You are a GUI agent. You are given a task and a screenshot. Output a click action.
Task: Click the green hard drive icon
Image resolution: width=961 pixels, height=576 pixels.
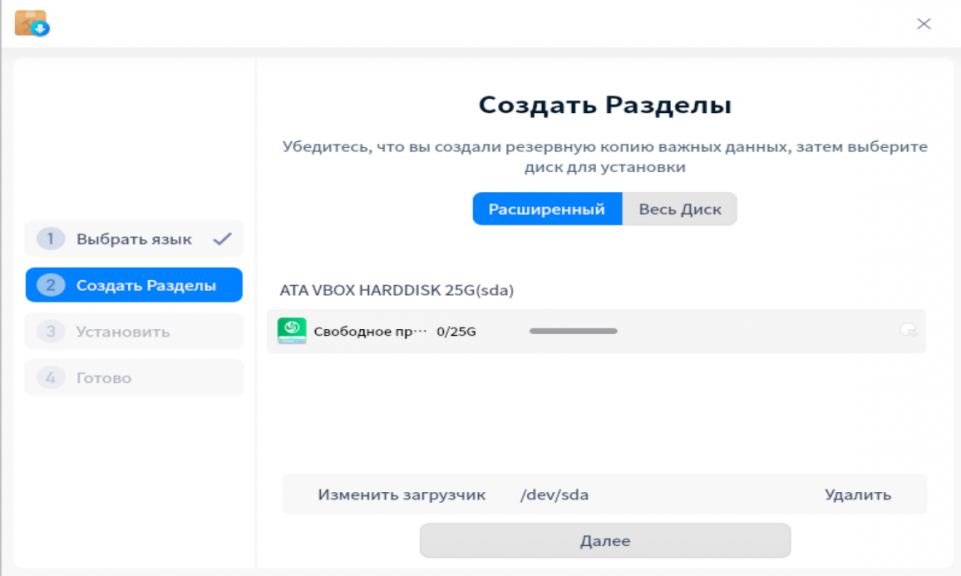click(291, 330)
